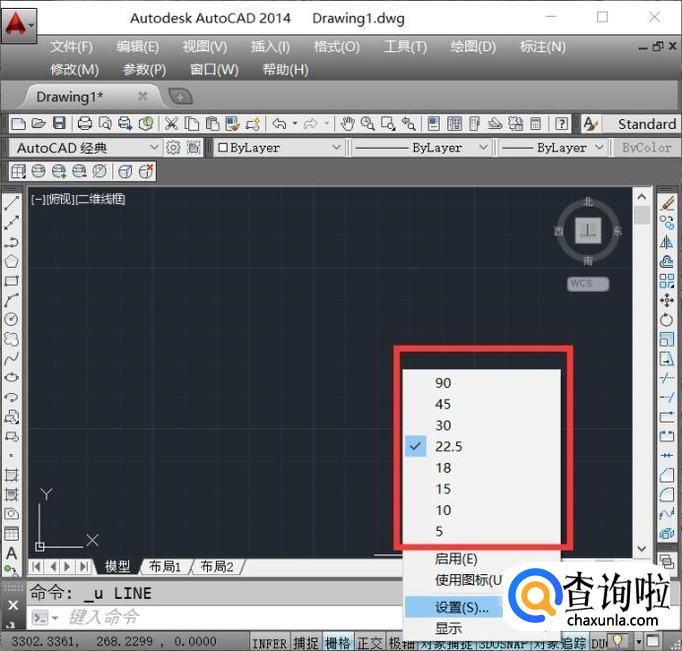Select the Multiline Text A tool

pyautogui.click(x=11, y=553)
